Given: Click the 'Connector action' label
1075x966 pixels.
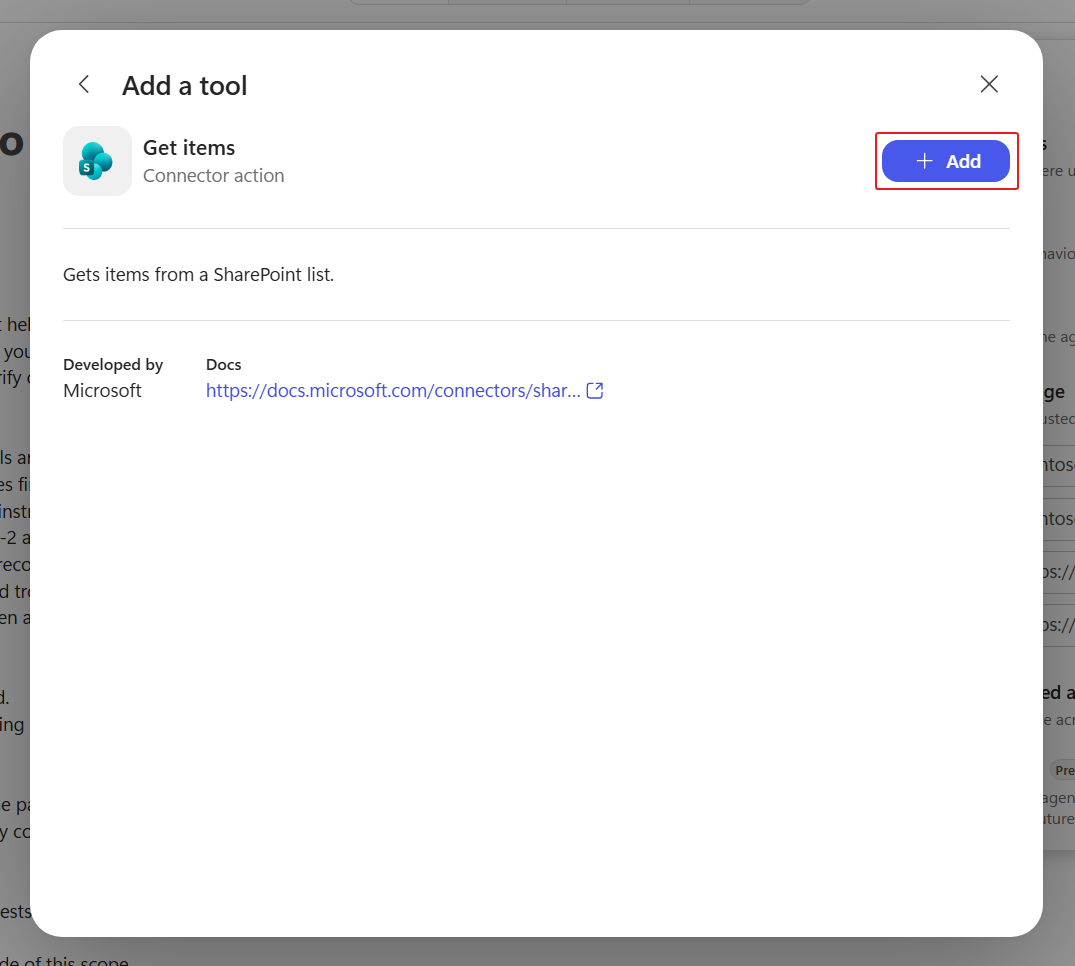Looking at the screenshot, I should tap(213, 176).
